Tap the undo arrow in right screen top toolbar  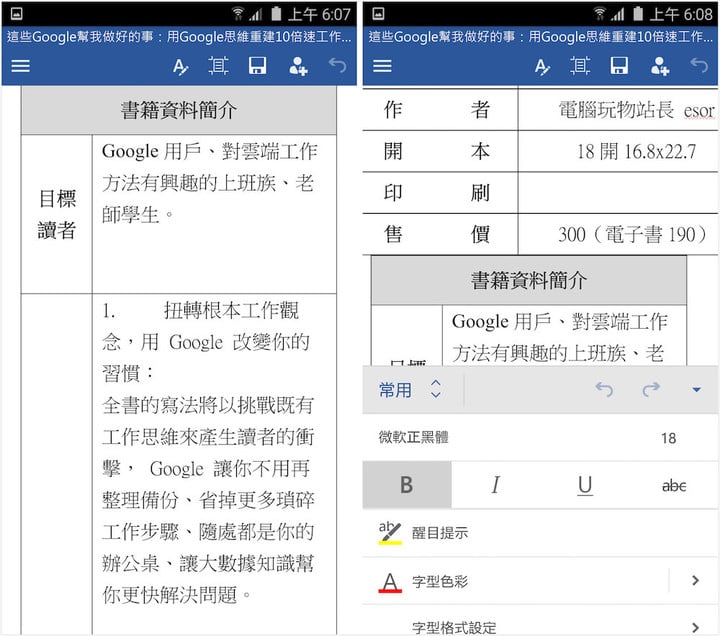click(699, 66)
